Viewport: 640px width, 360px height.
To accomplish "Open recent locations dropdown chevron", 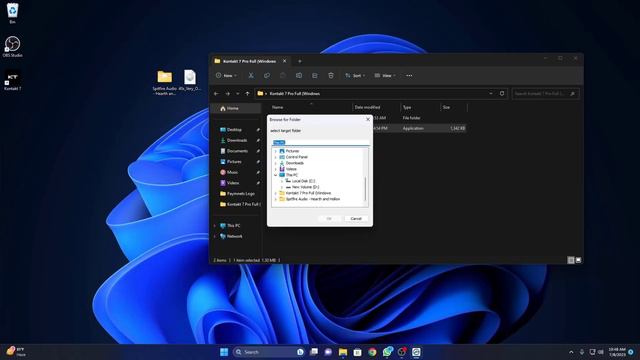I will 238,94.
